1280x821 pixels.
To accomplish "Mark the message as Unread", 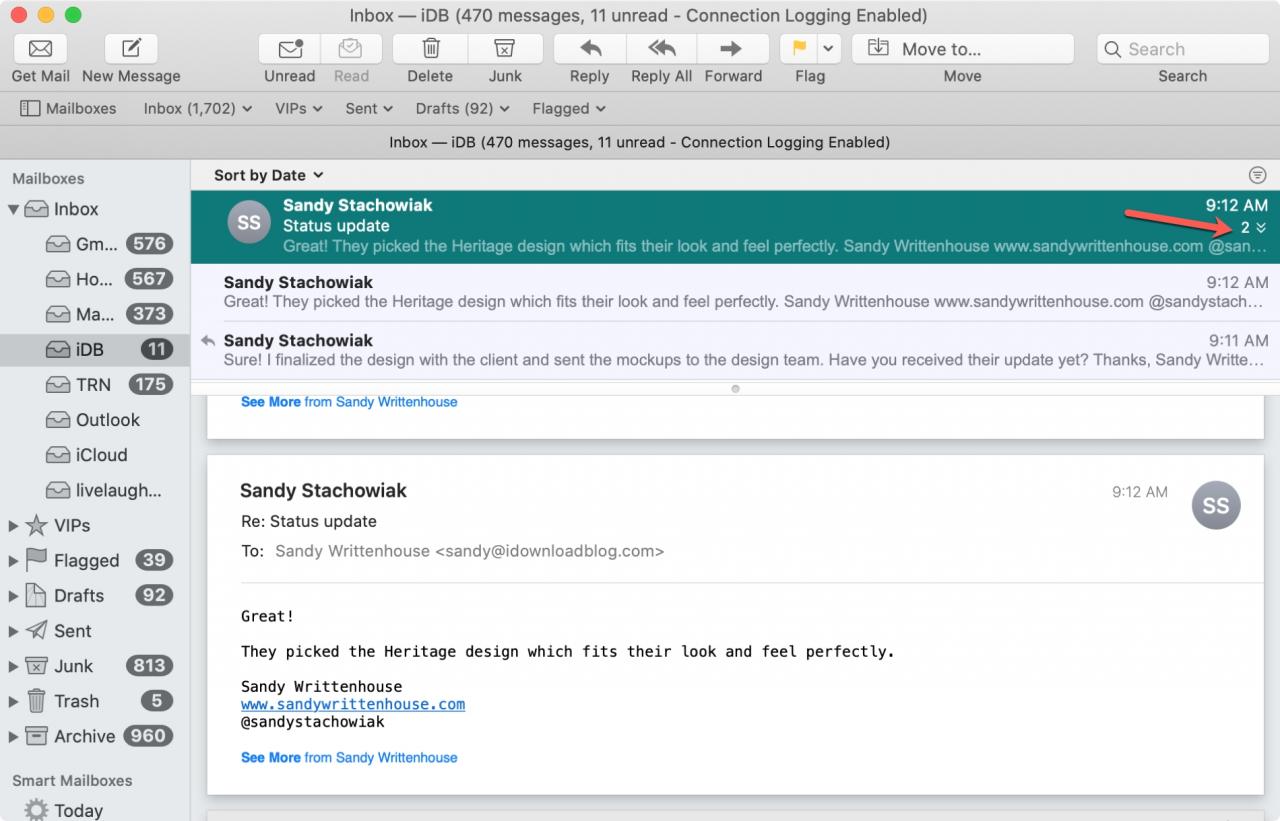I will (290, 48).
